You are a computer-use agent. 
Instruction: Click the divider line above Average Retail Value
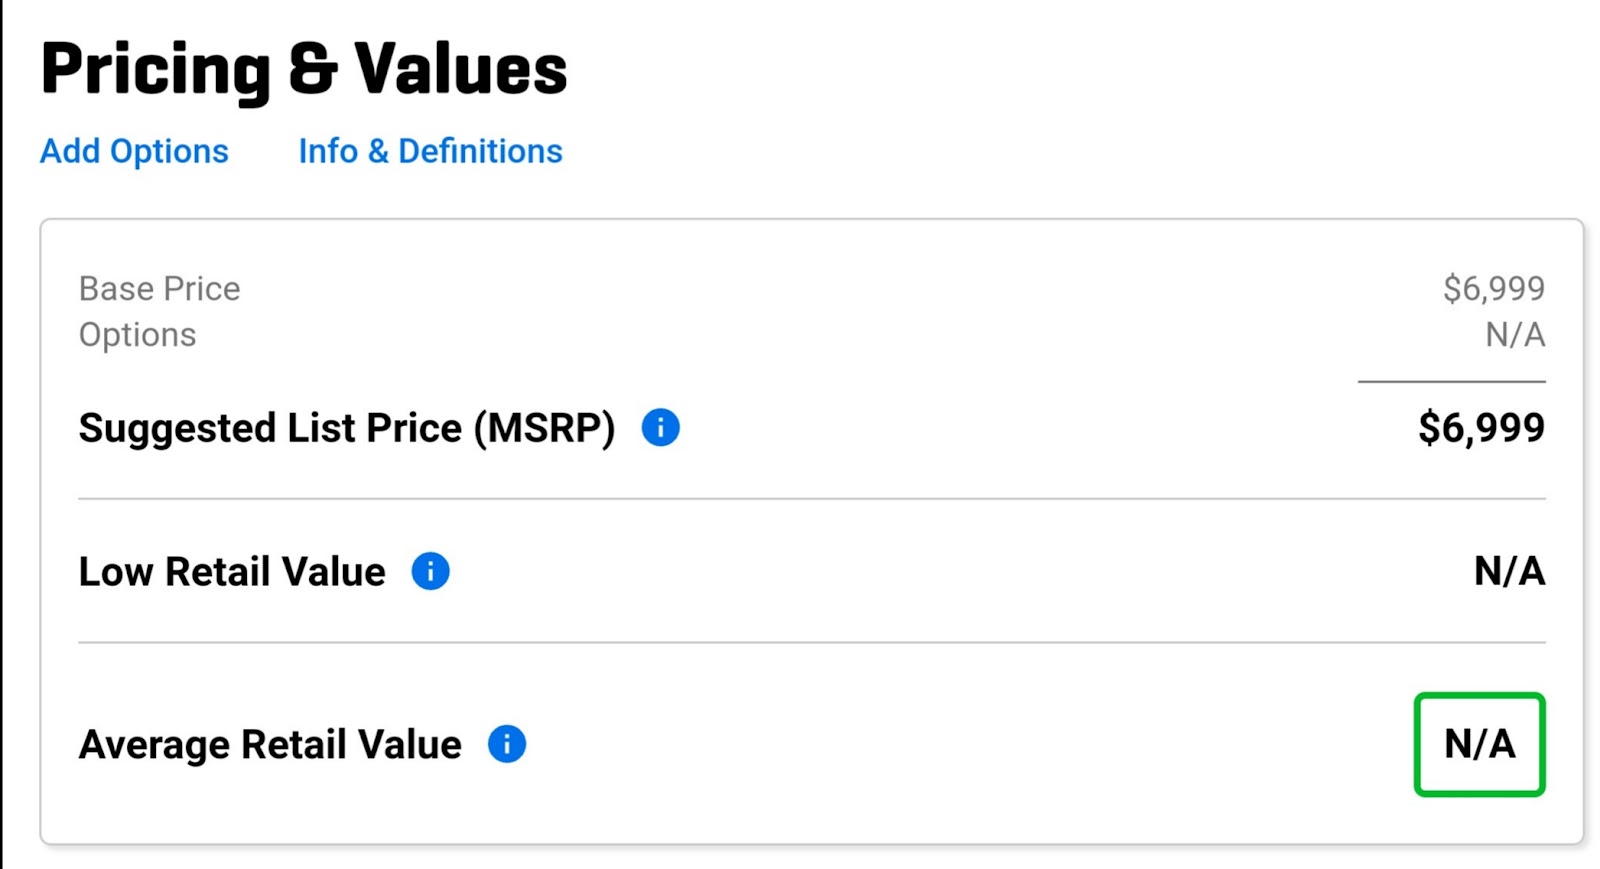coord(812,642)
